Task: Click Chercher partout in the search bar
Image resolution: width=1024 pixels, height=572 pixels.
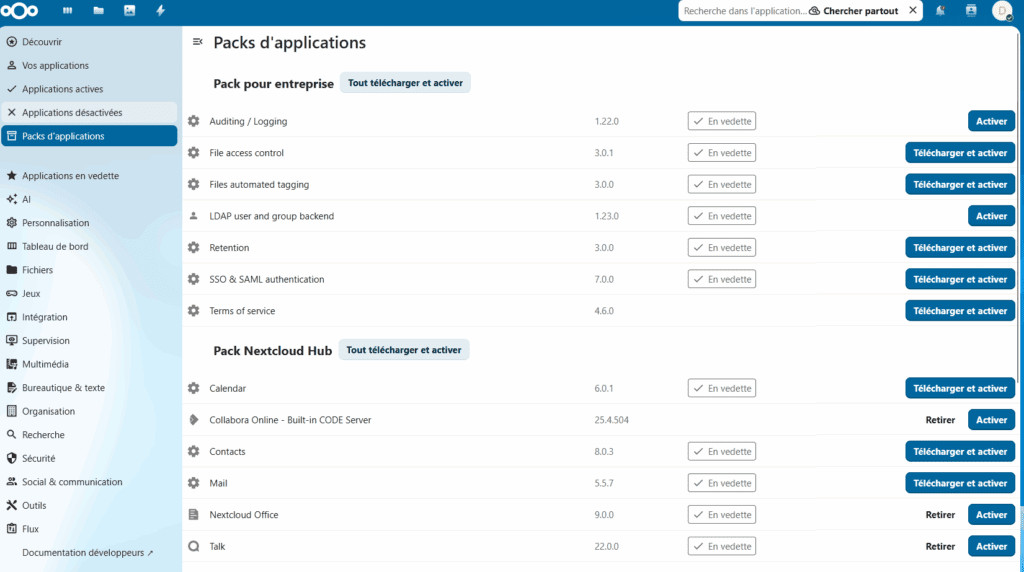Action: tap(853, 11)
